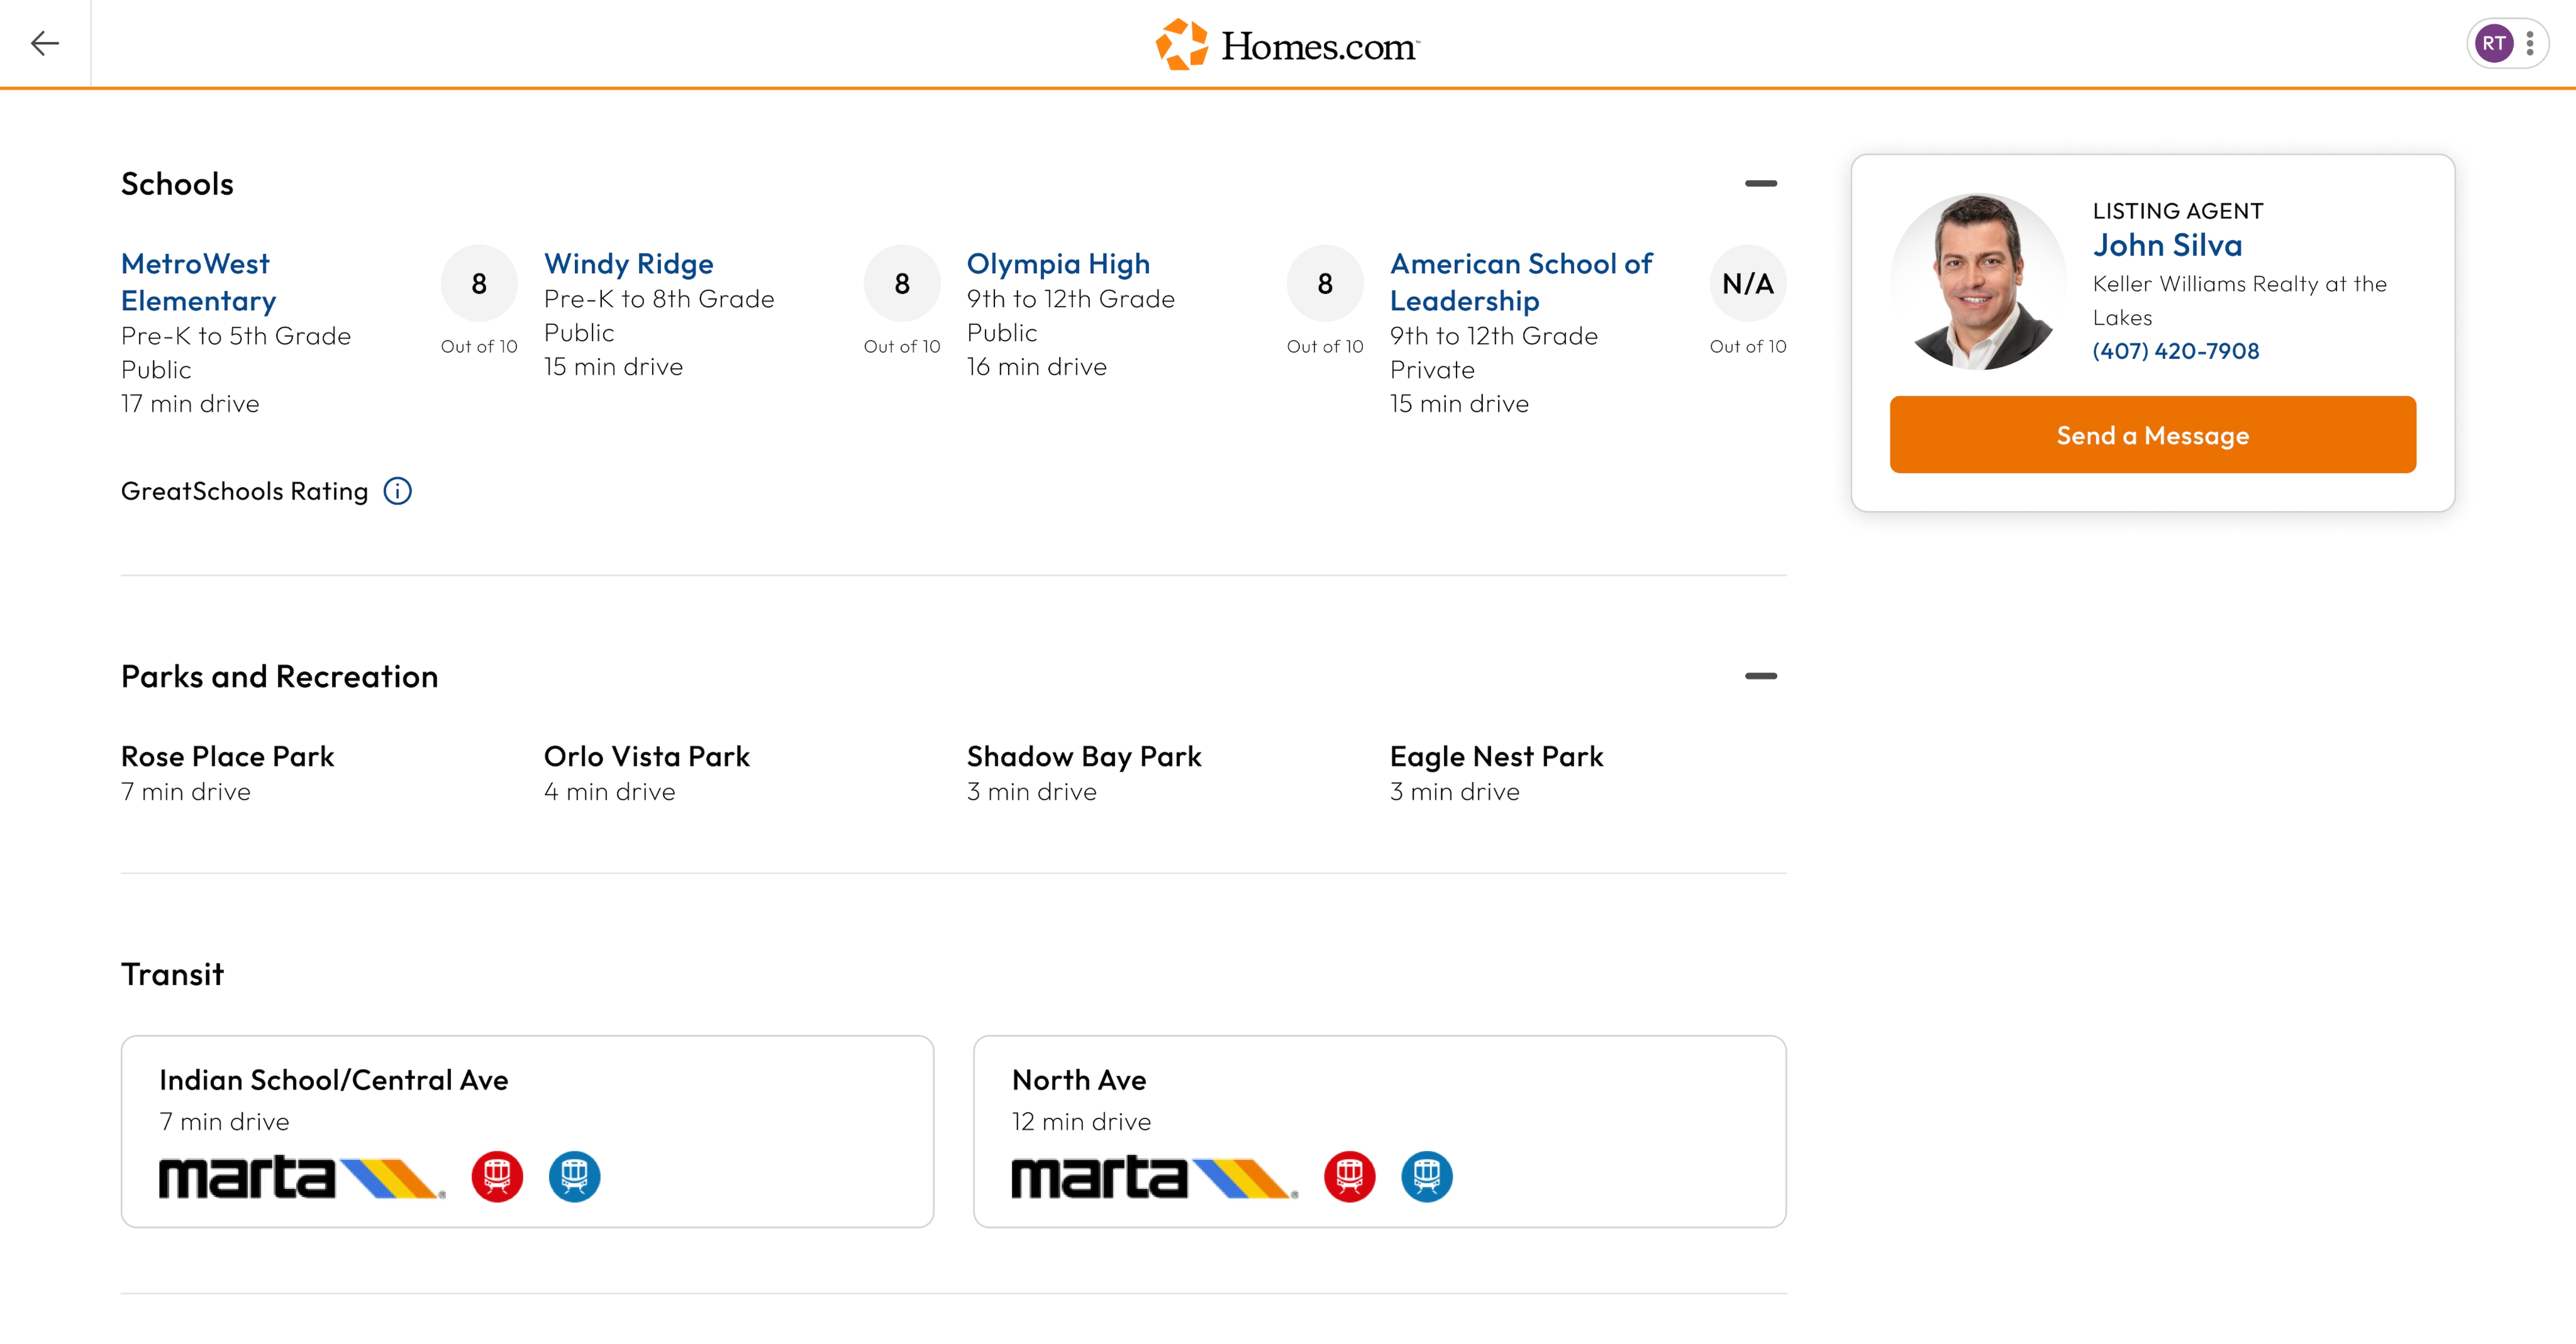
Task: Click blue train icon in Indian School/Central Ave card
Action: pos(574,1176)
